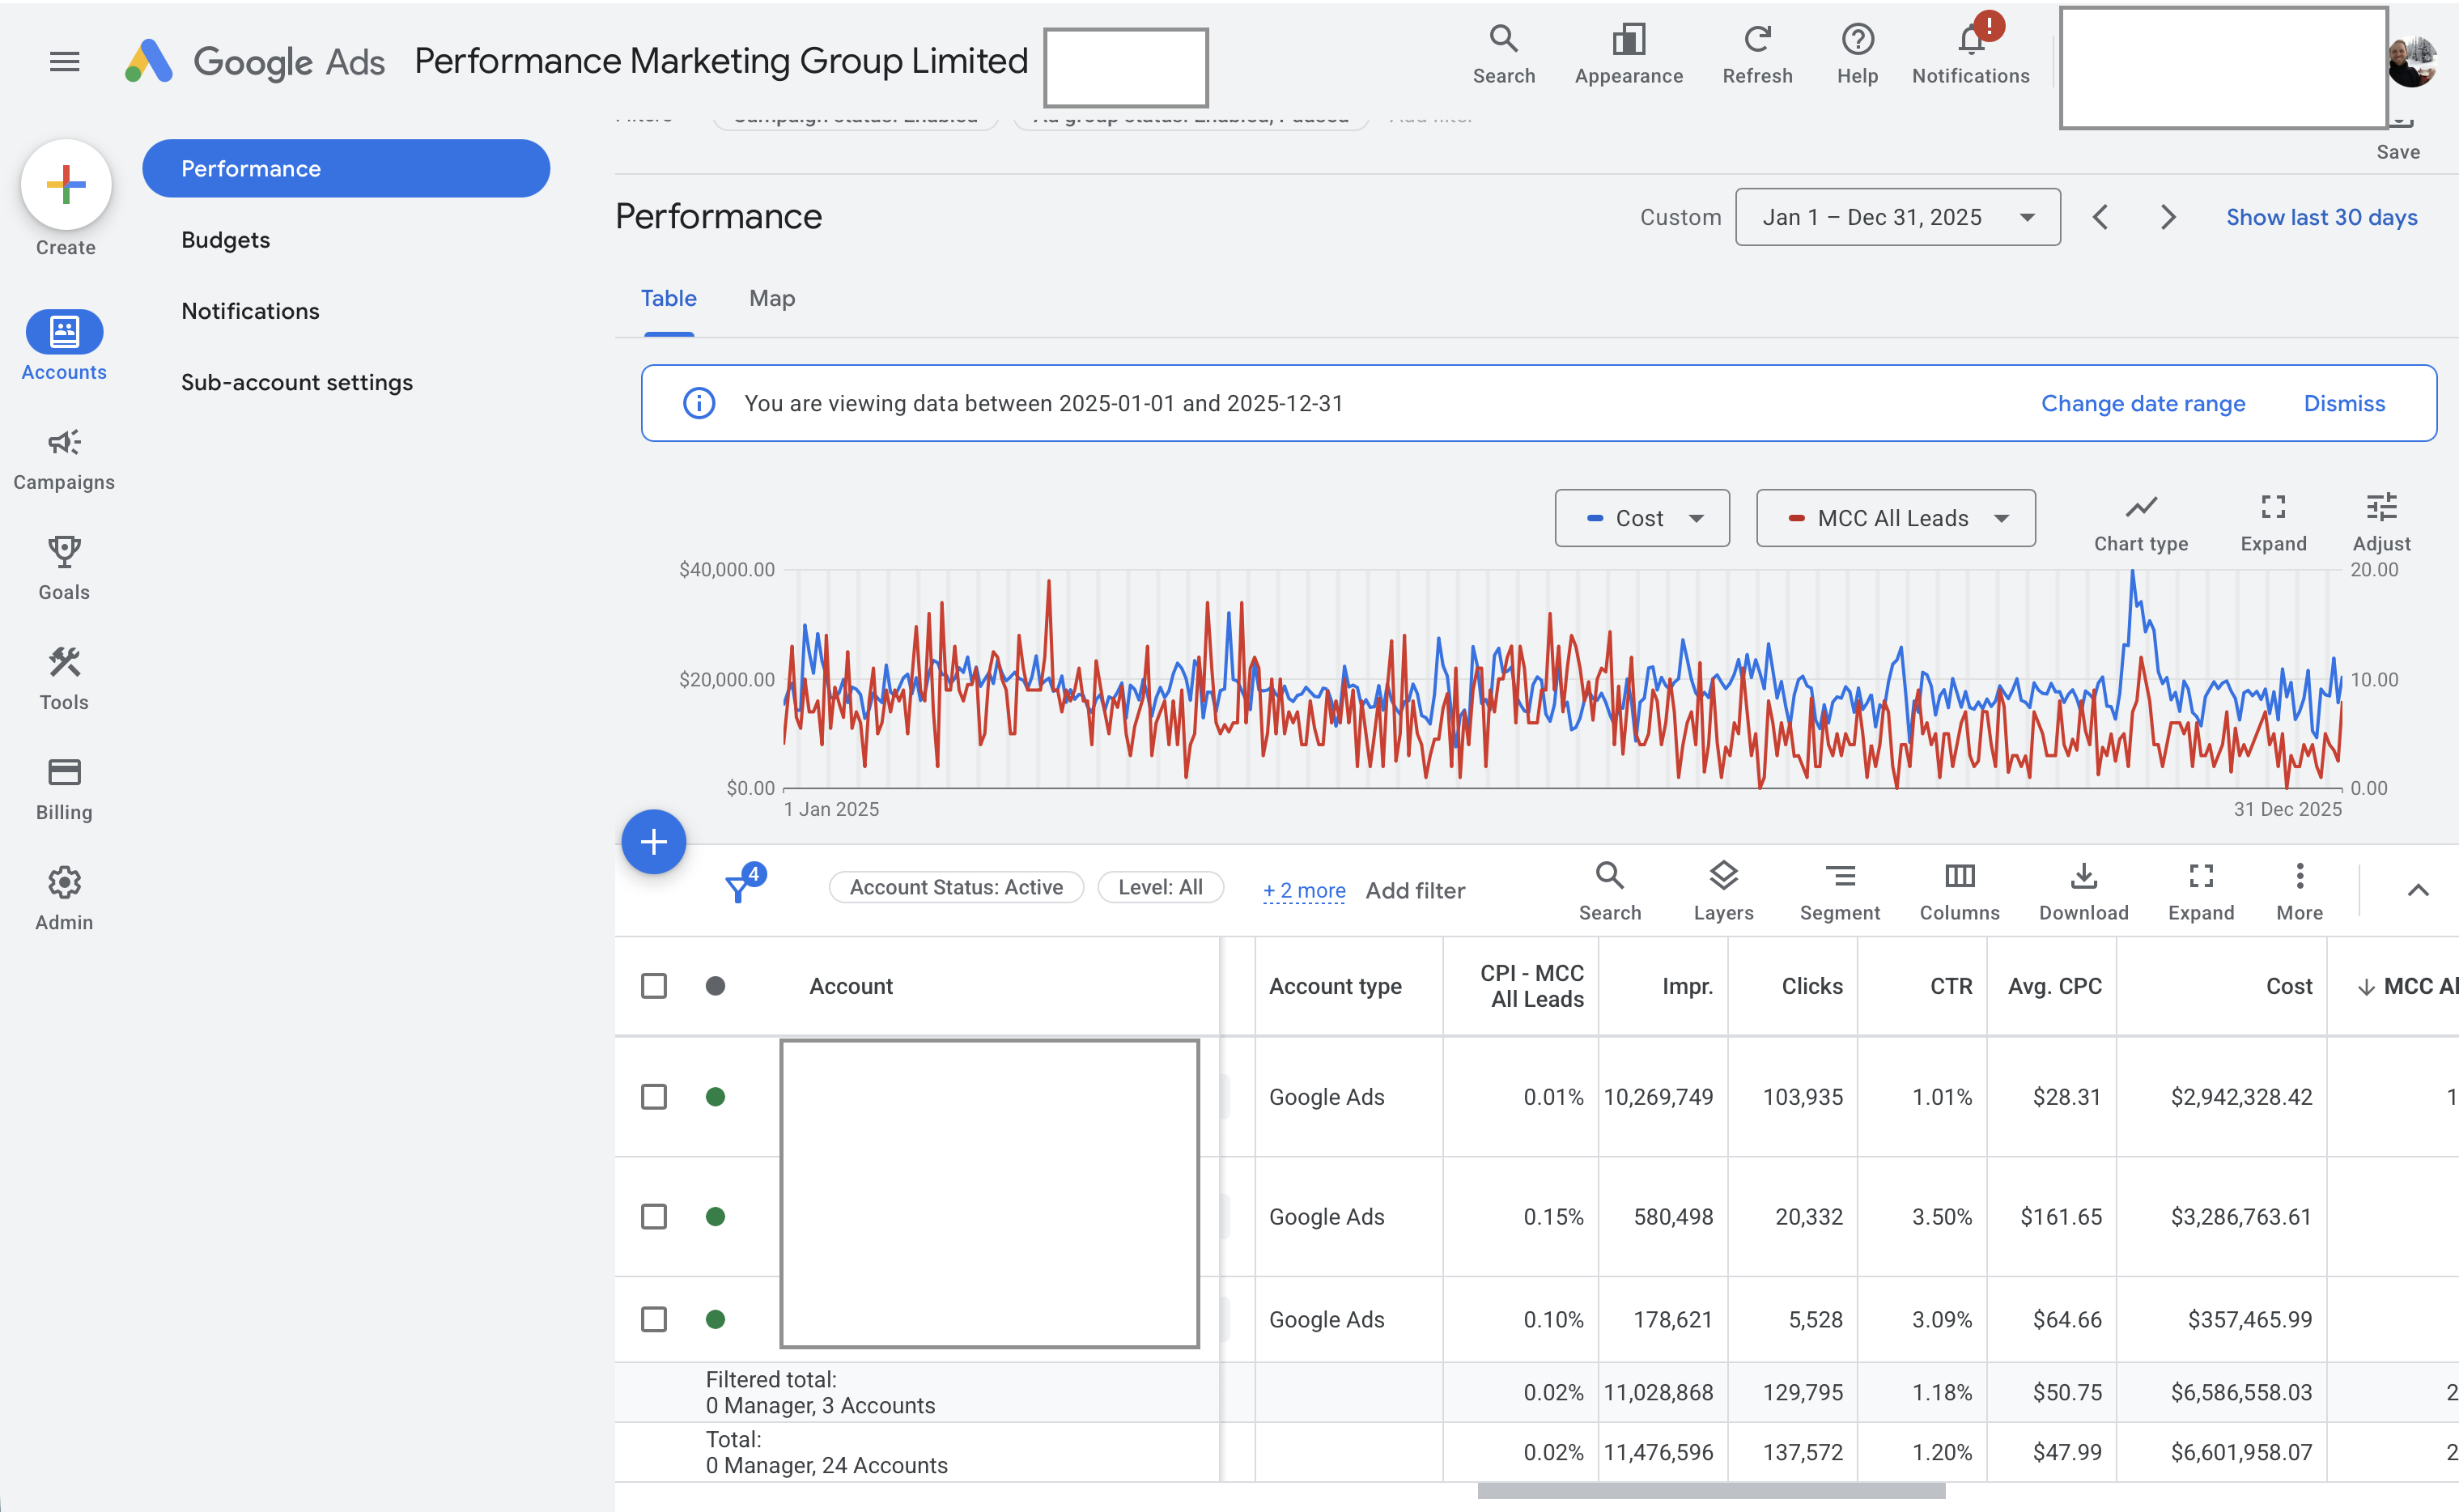Open the Help menu
2459x1512 pixels.
pyautogui.click(x=1857, y=54)
